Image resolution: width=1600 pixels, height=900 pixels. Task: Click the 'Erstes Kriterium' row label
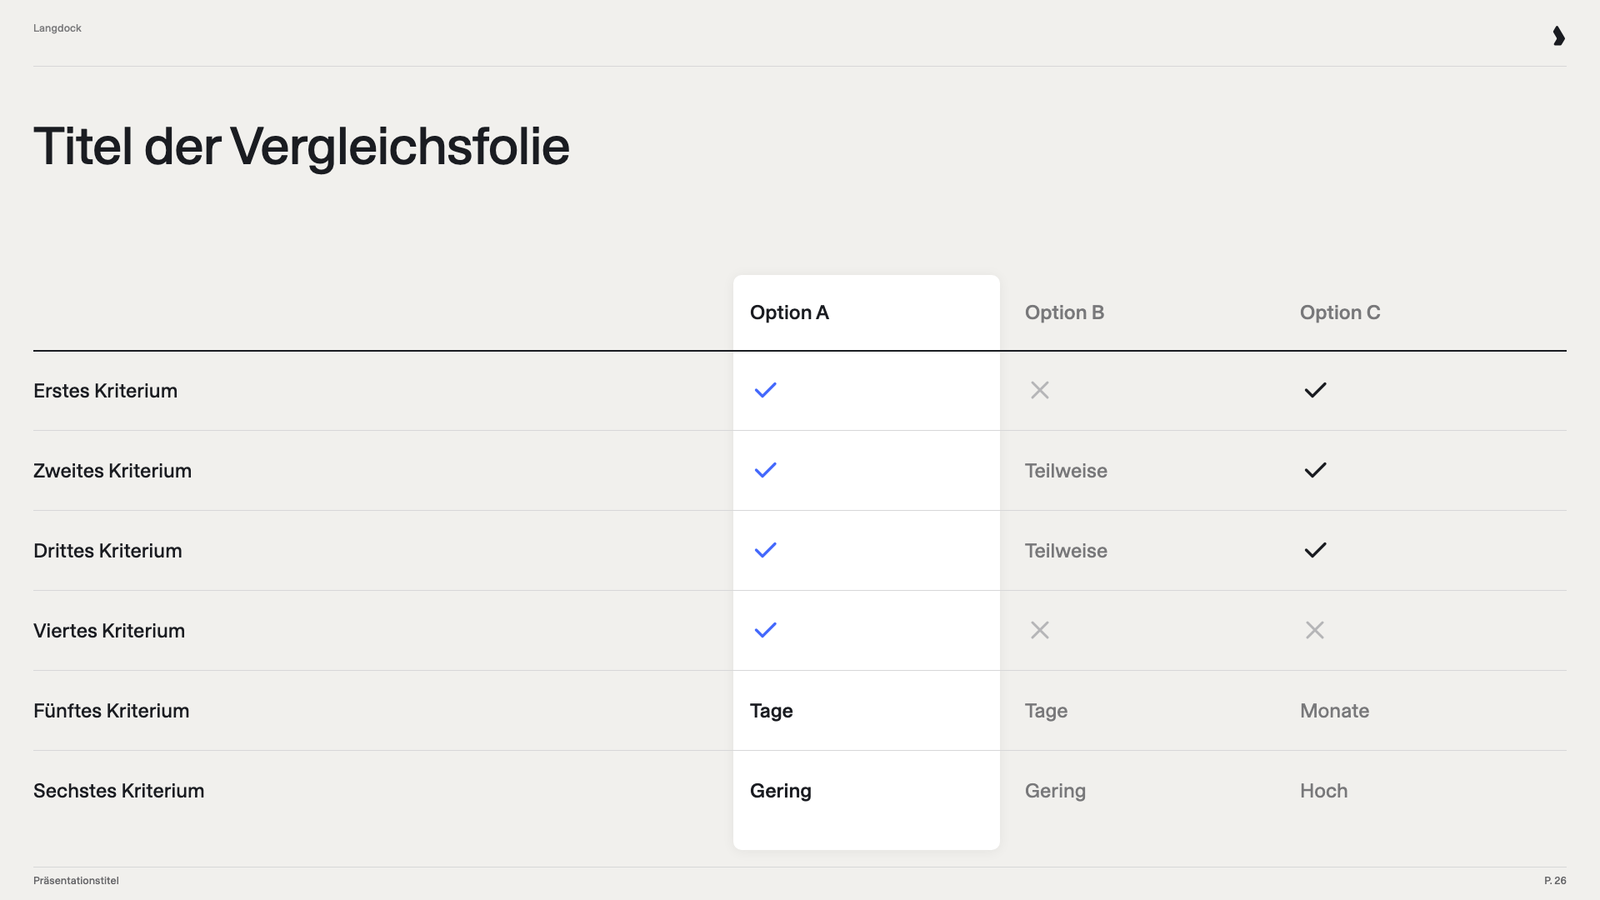click(105, 391)
